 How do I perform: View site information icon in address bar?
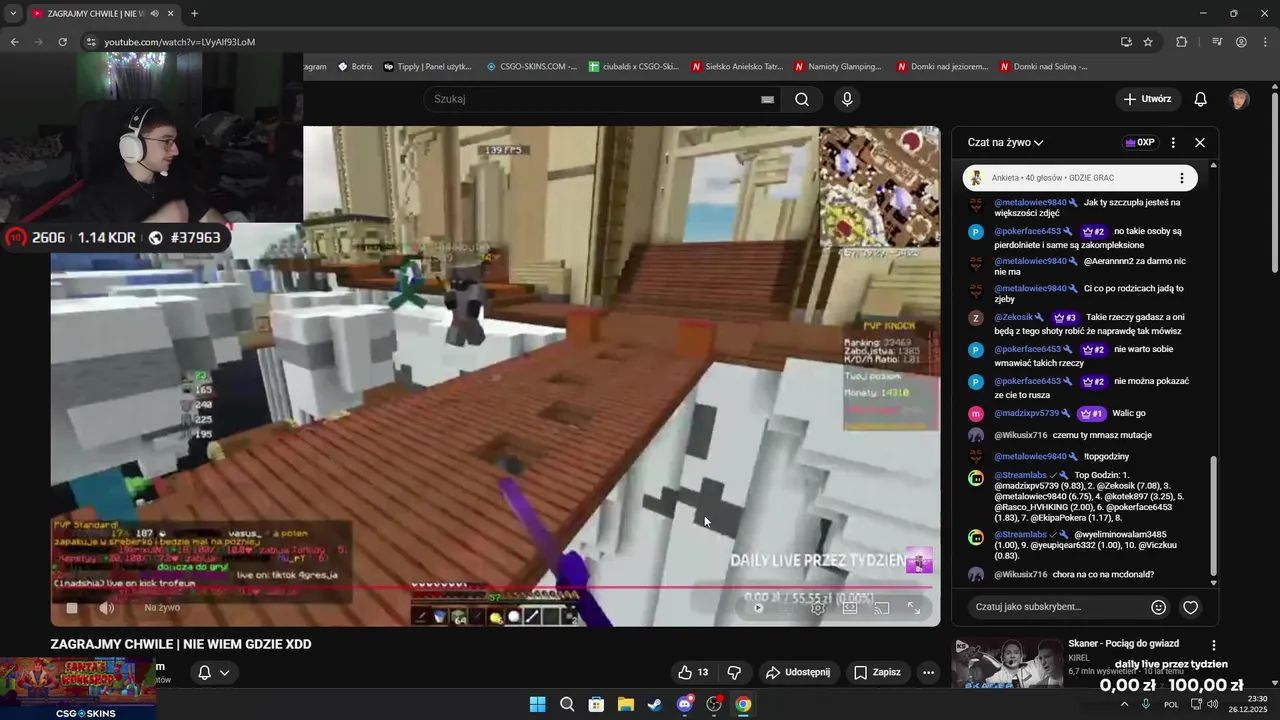tap(91, 42)
